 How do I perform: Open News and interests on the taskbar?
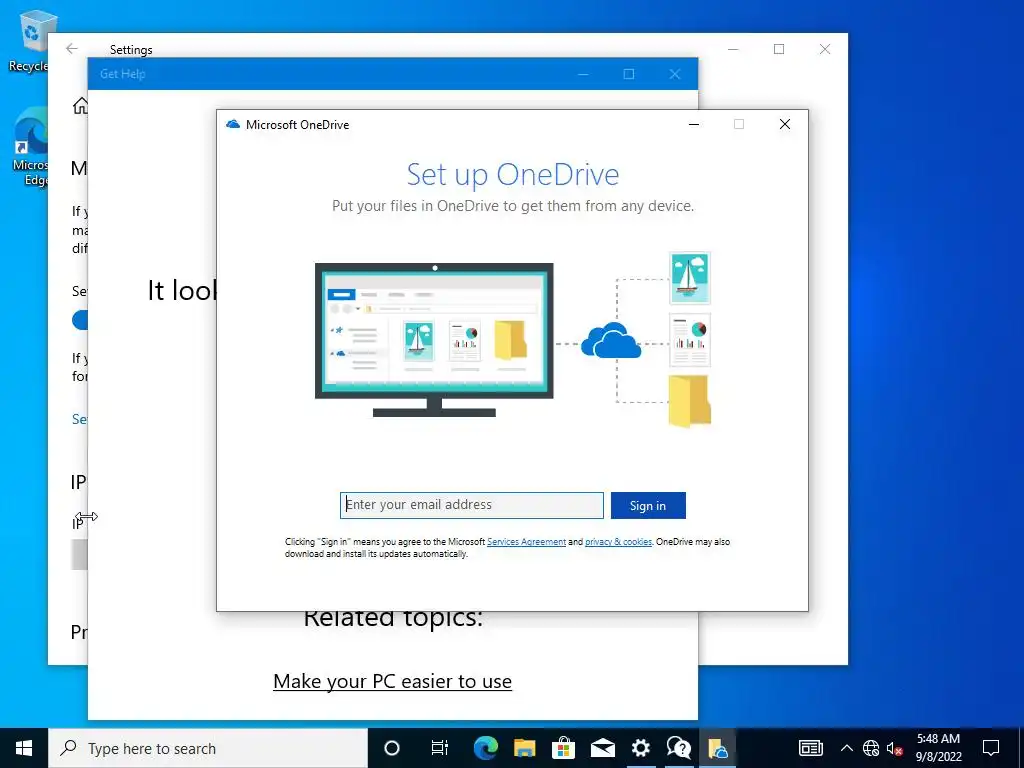810,748
